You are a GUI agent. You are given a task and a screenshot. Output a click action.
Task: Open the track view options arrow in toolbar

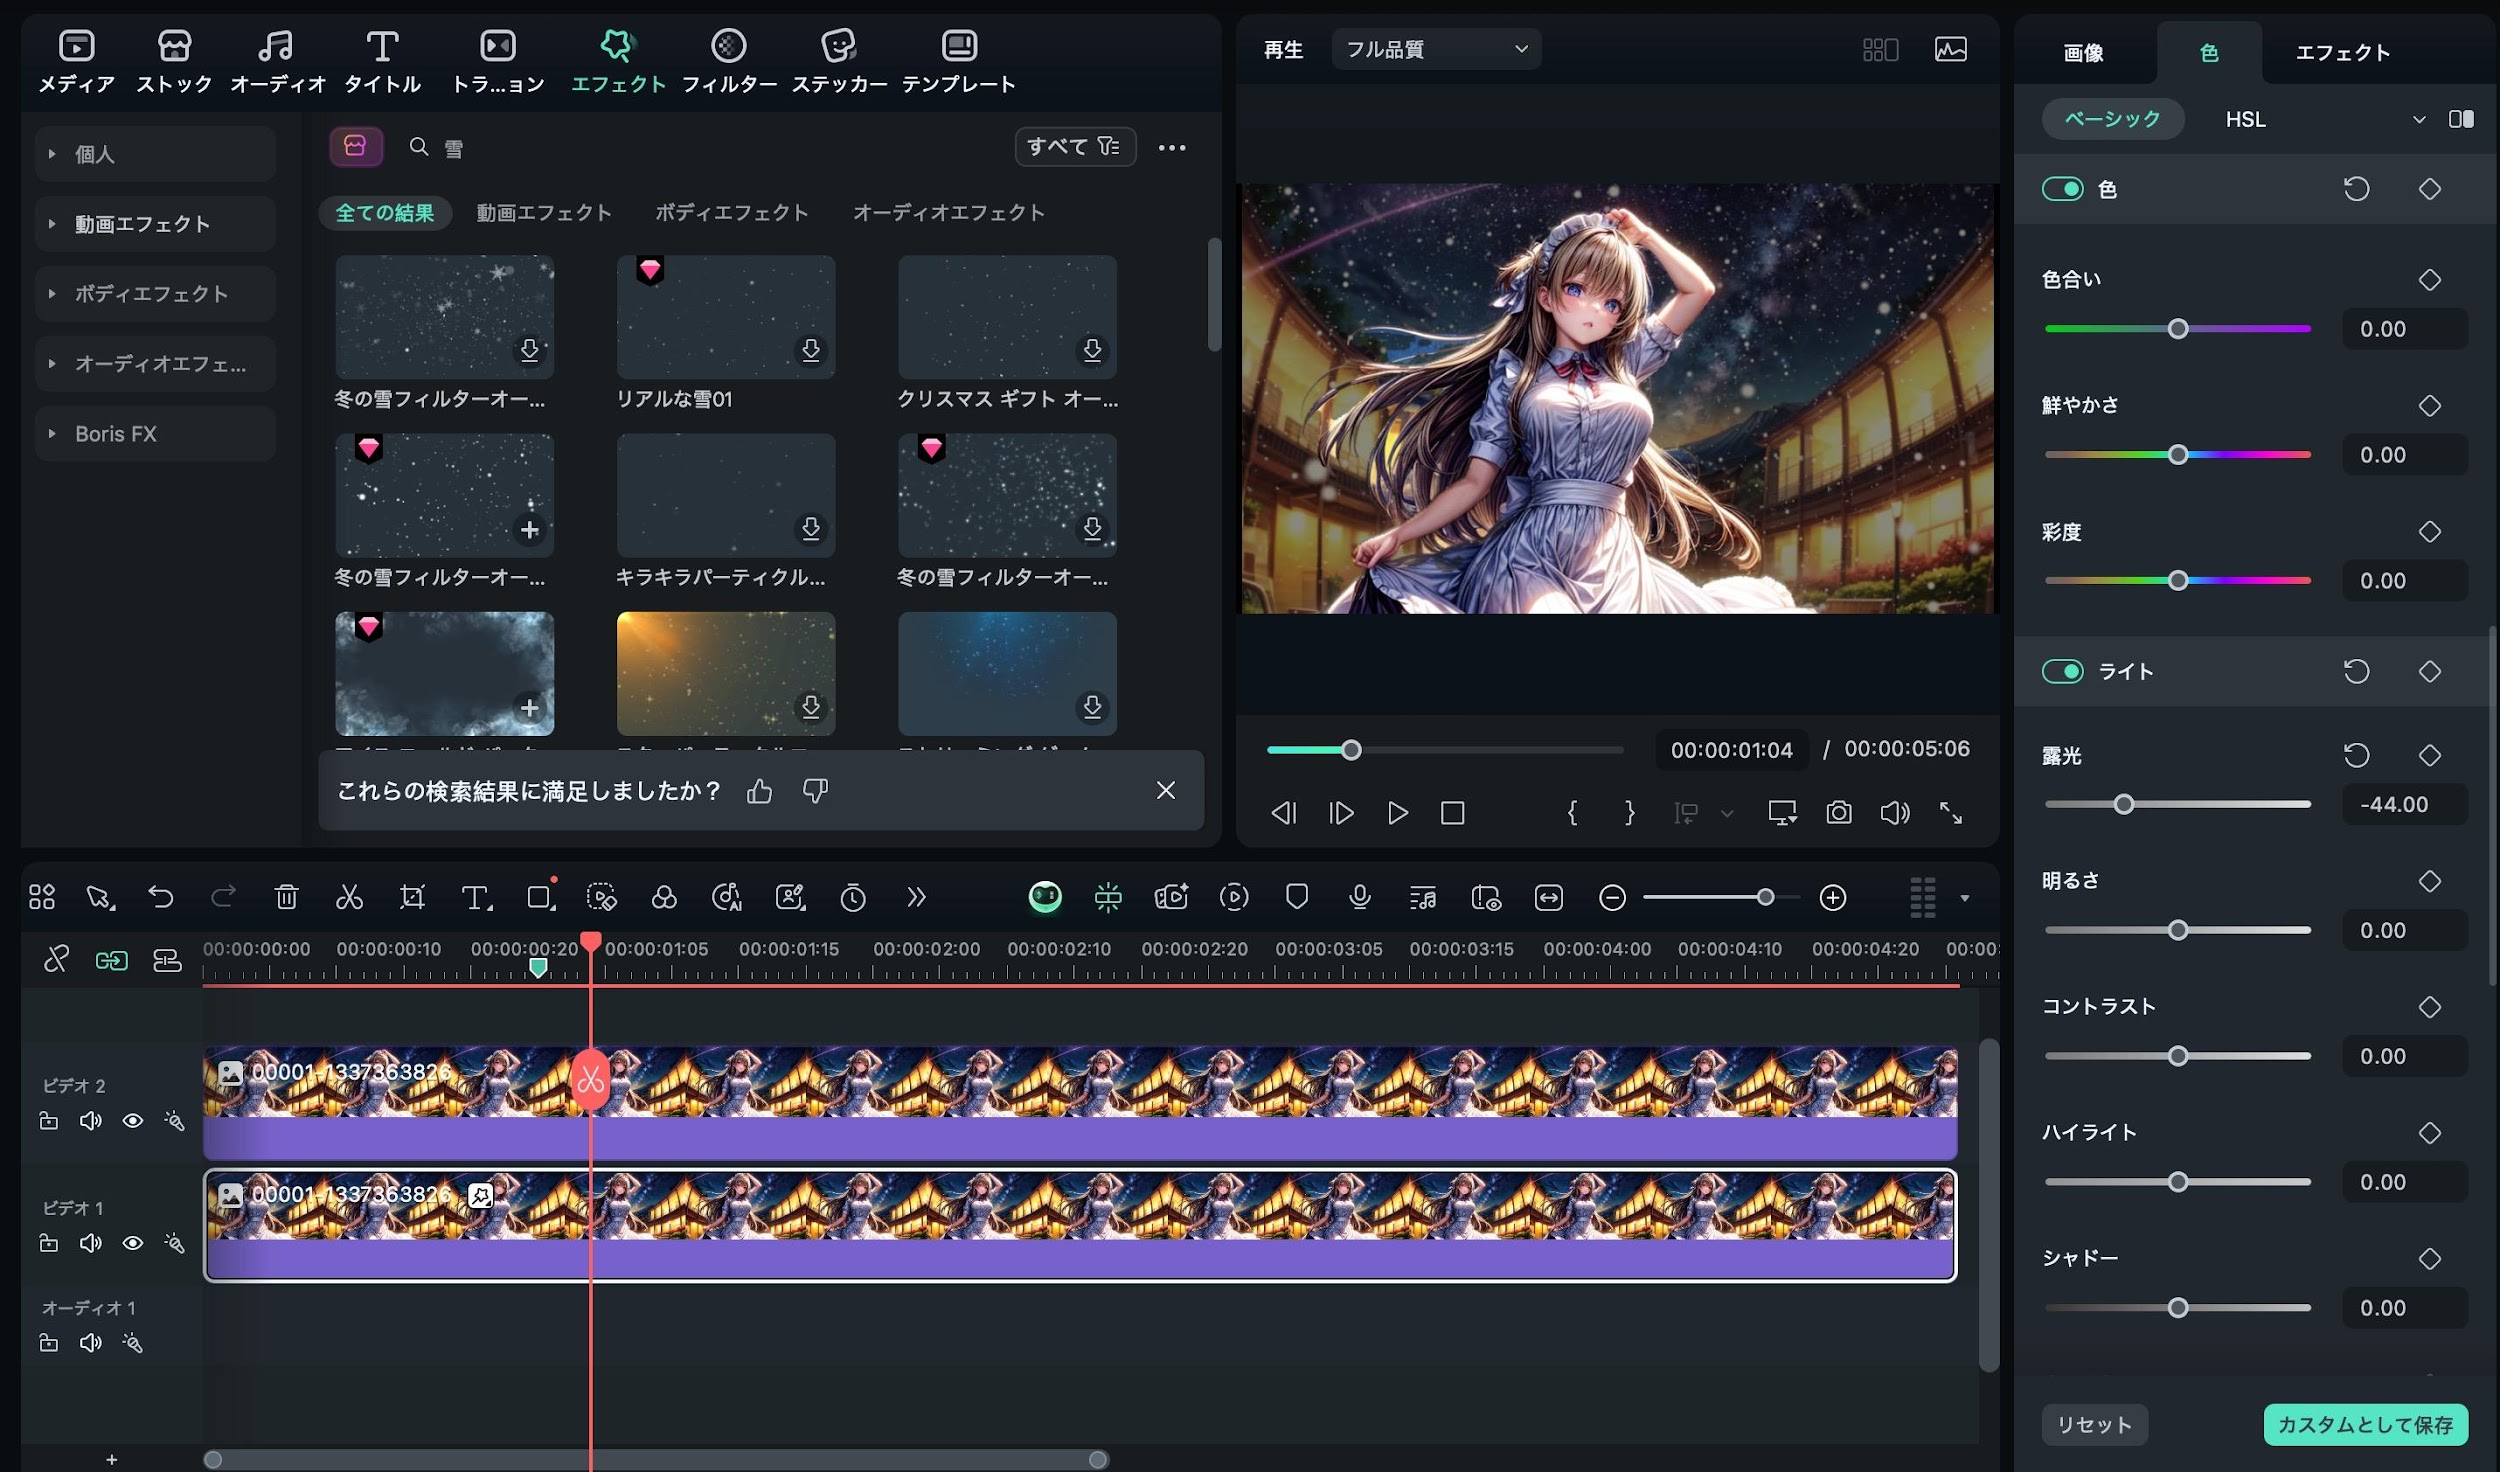coord(1965,898)
